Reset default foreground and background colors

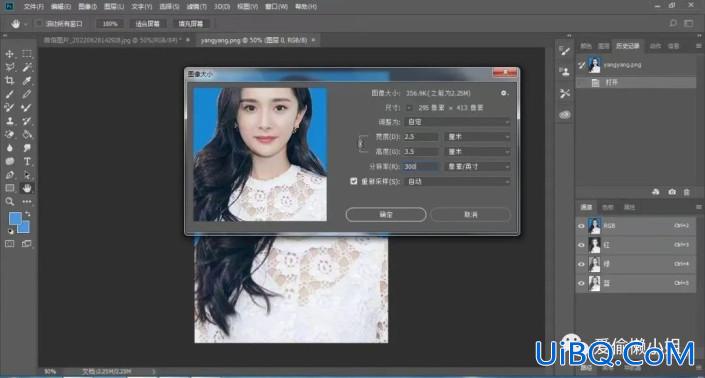[x=10, y=231]
